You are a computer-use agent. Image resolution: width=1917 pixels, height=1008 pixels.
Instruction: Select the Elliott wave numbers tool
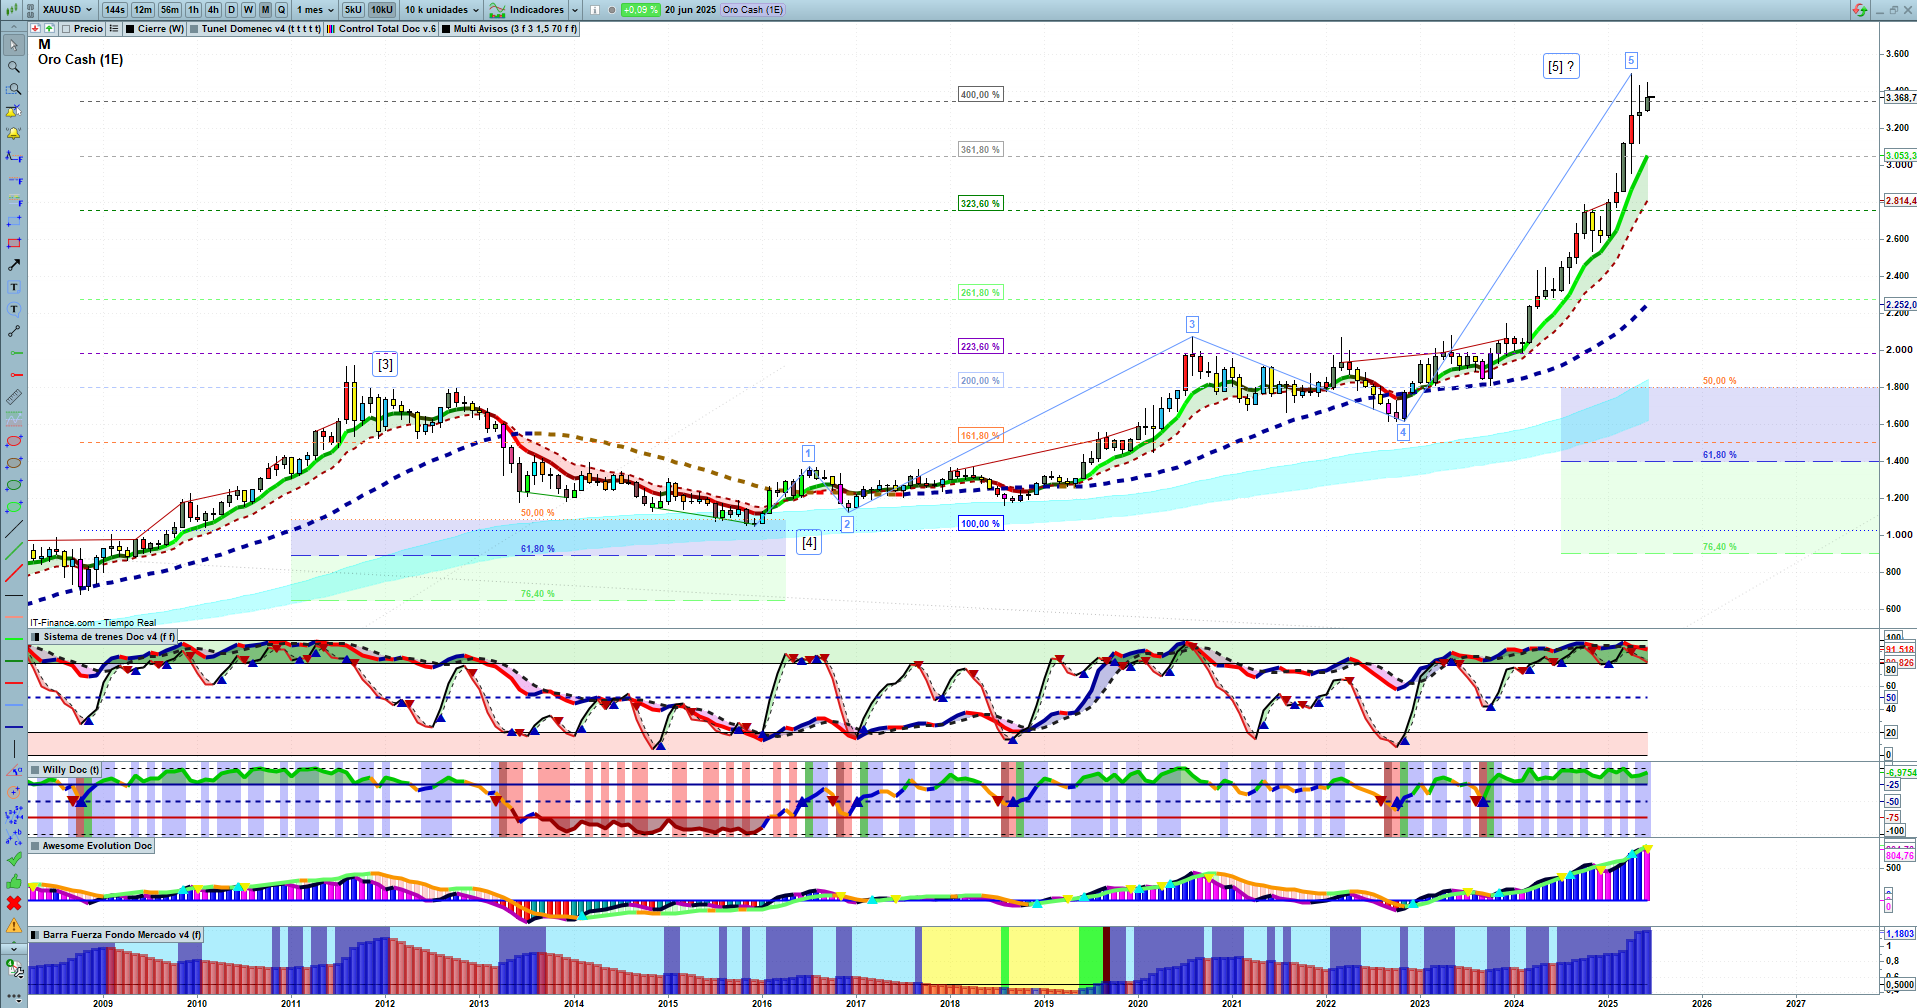[13, 815]
